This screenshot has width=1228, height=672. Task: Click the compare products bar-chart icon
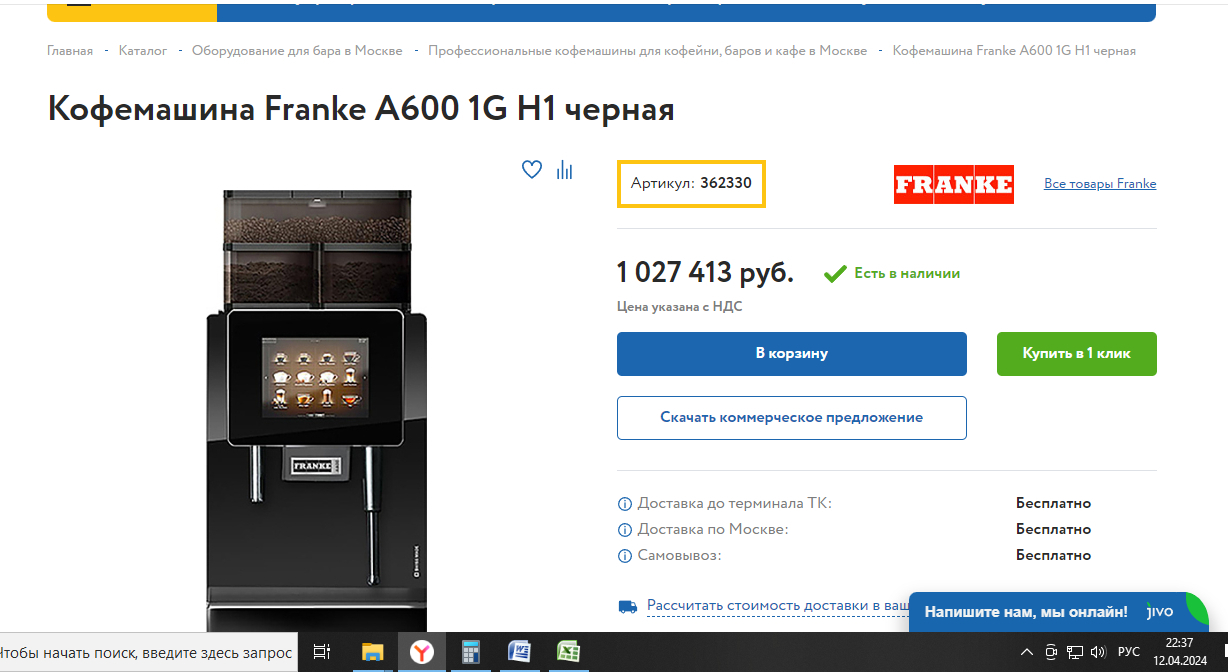pyautogui.click(x=565, y=170)
